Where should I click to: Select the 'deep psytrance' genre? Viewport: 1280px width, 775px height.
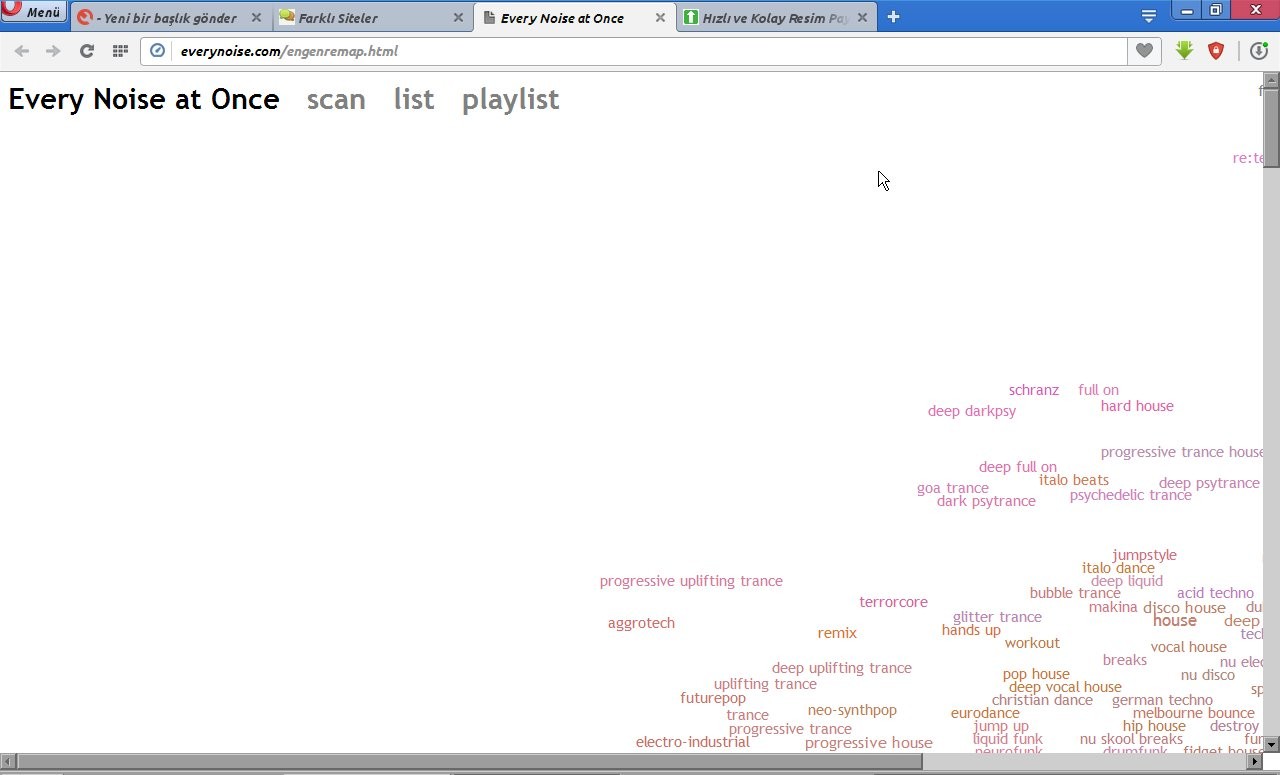(x=1209, y=483)
